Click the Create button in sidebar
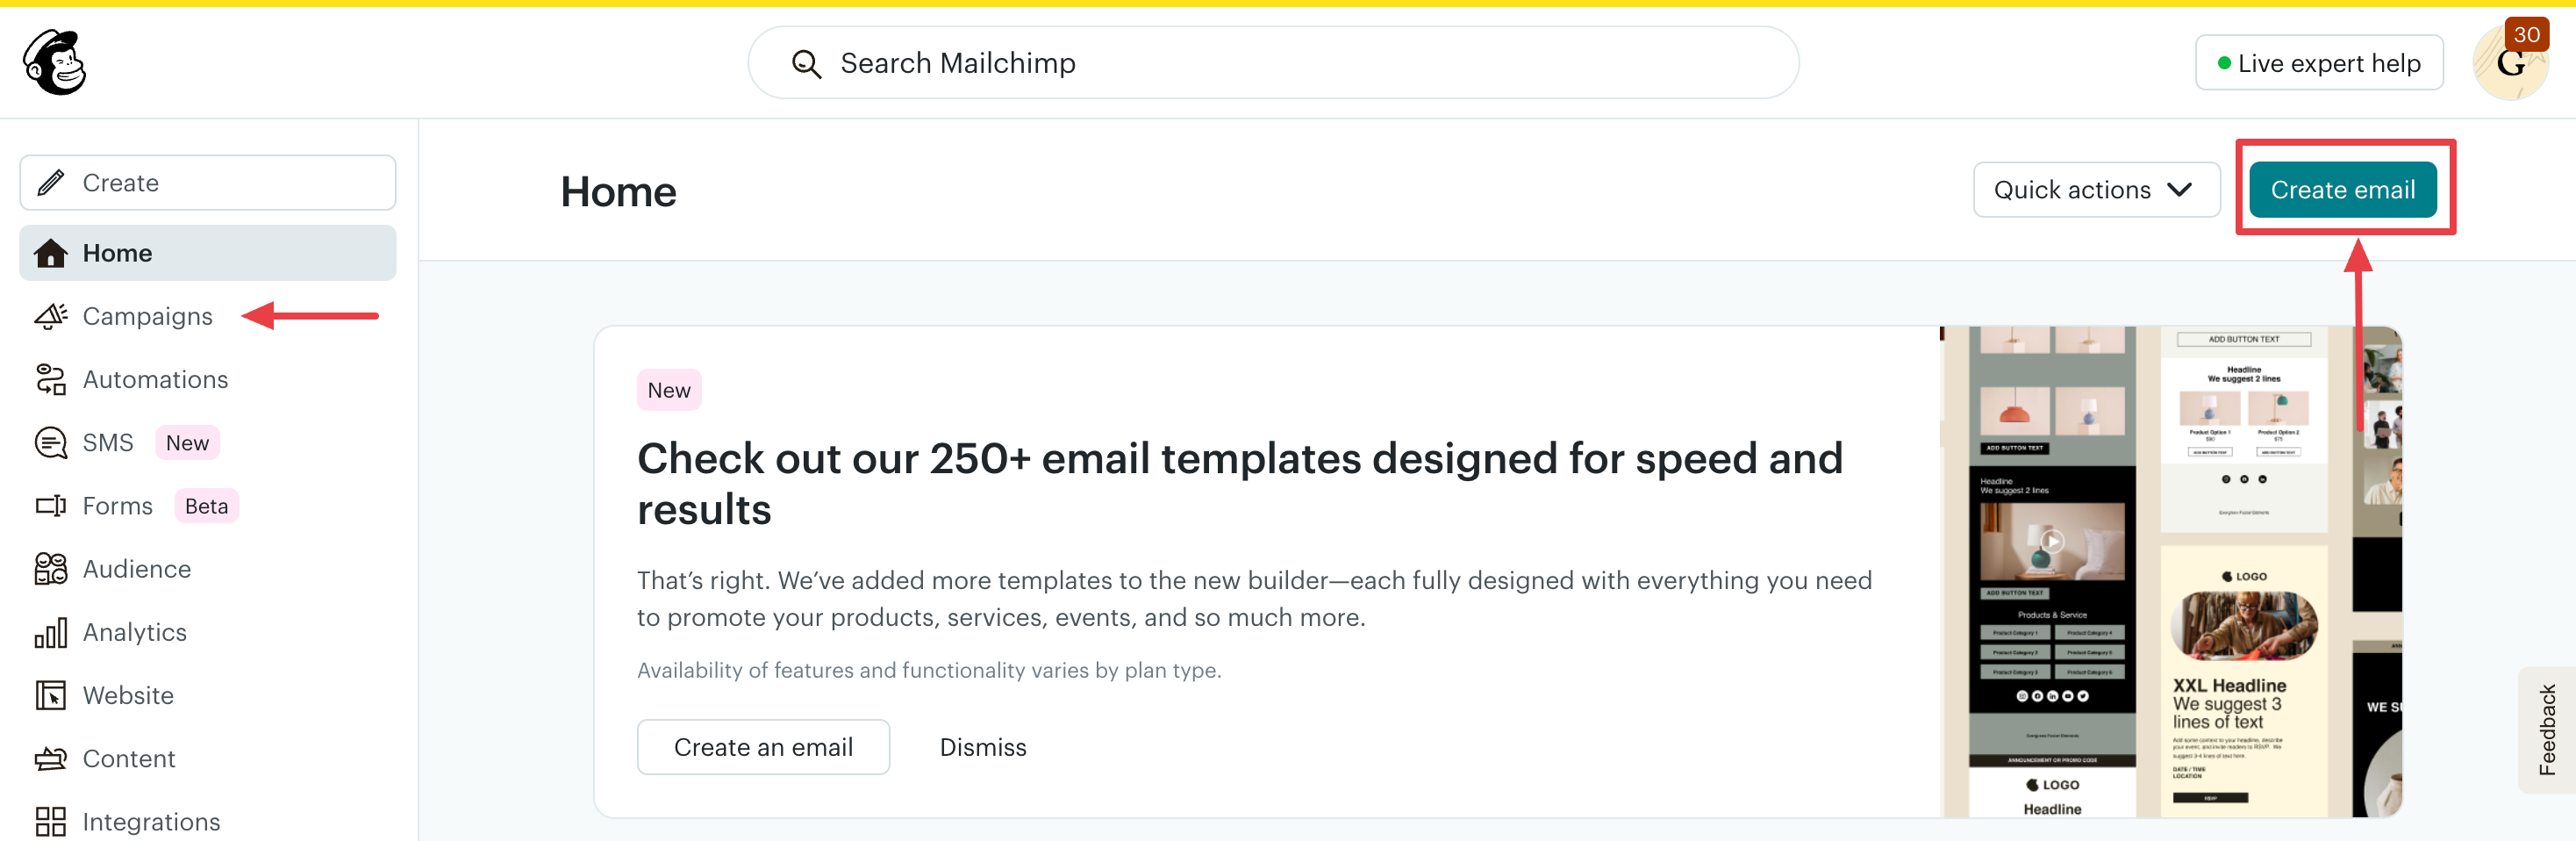Screen dimensions: 2576x841 click(x=208, y=183)
